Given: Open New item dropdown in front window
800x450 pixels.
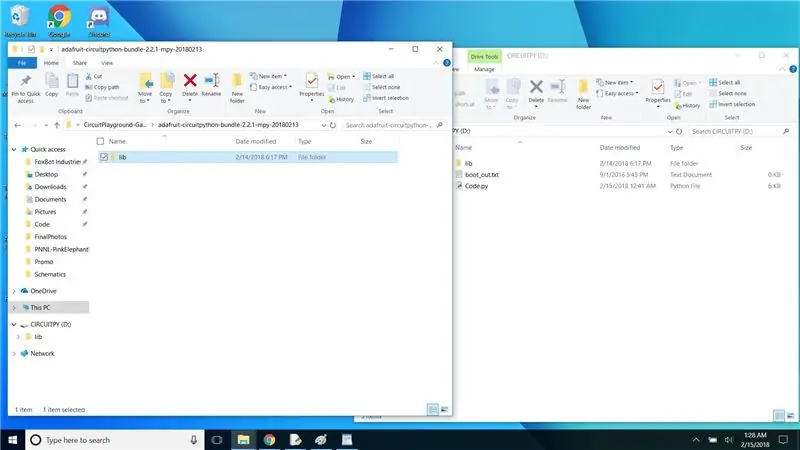Looking at the screenshot, I should 268,76.
